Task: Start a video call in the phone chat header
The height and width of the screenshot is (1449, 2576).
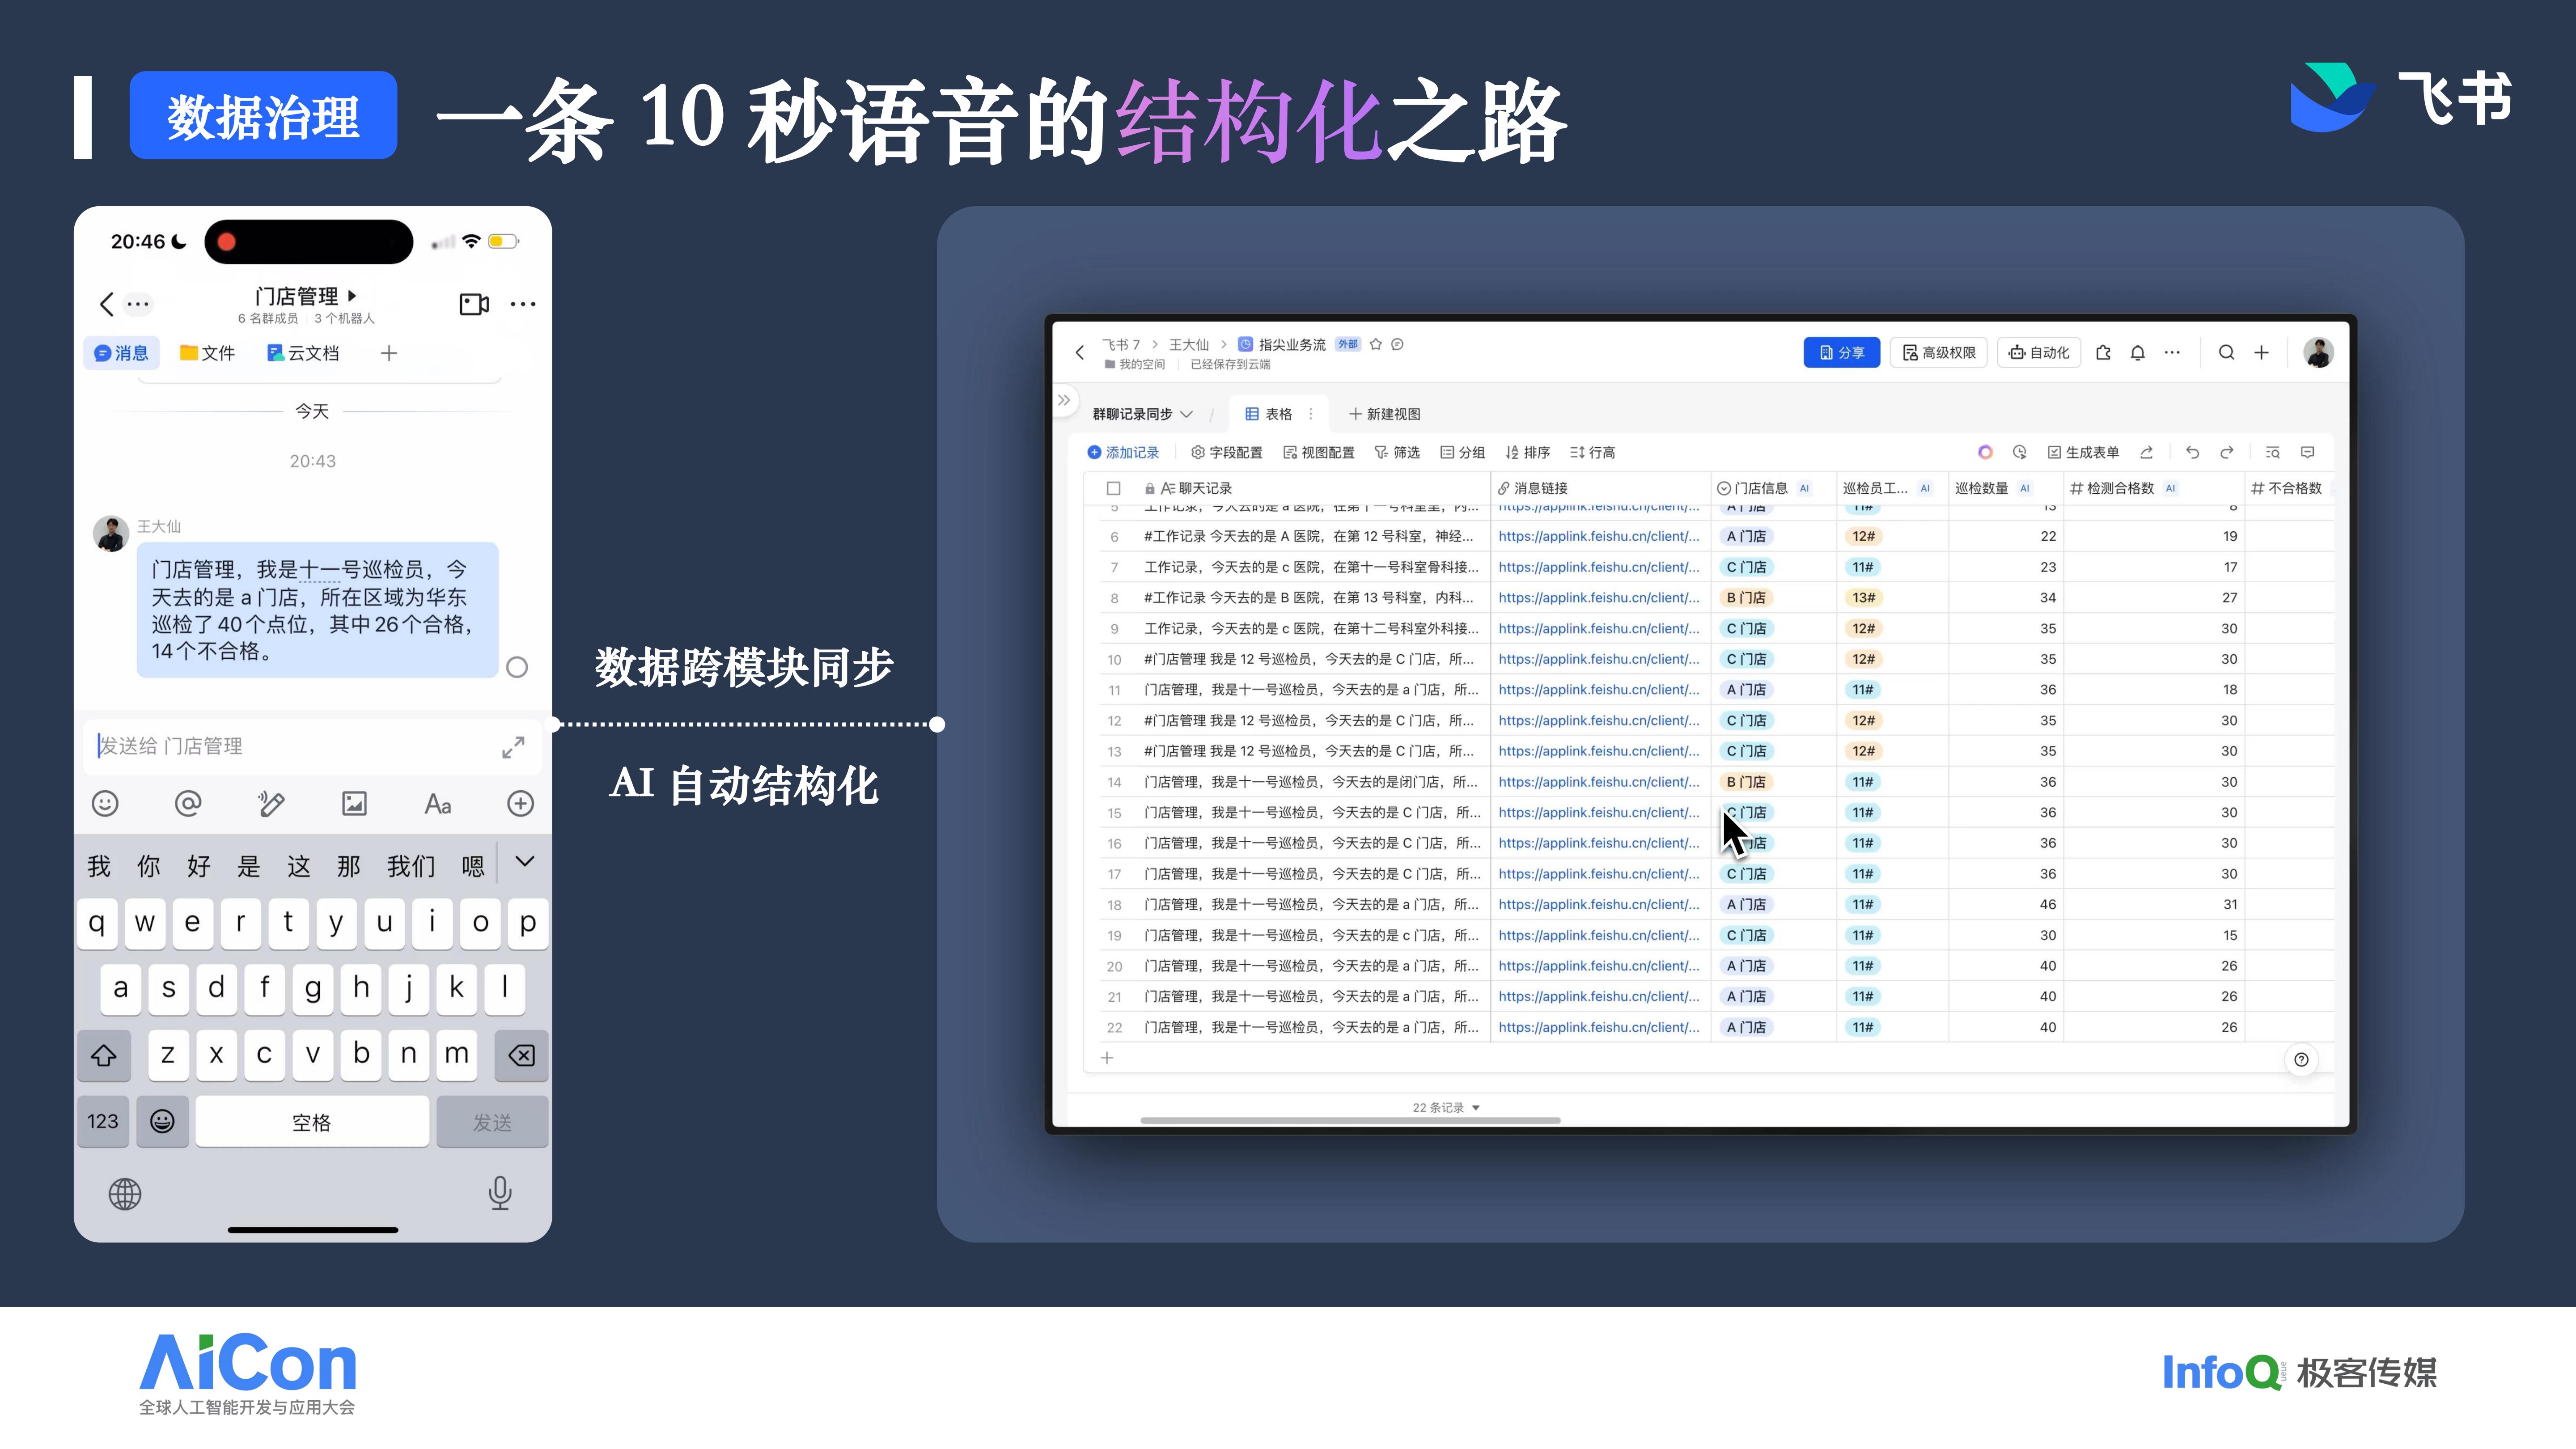Action: (474, 303)
